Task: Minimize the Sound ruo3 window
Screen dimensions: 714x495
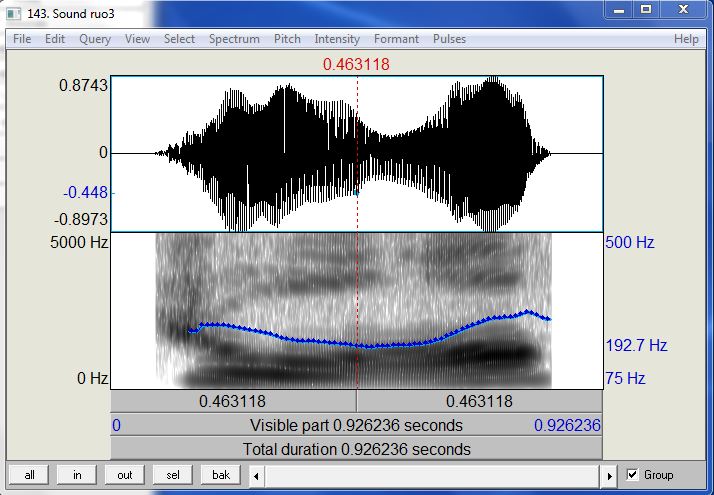Action: point(619,10)
